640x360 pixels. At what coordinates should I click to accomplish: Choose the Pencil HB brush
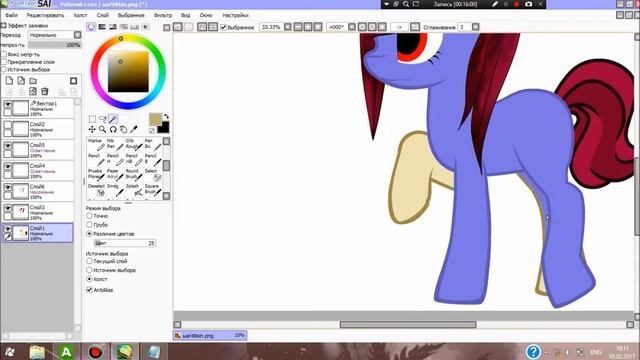click(x=134, y=159)
